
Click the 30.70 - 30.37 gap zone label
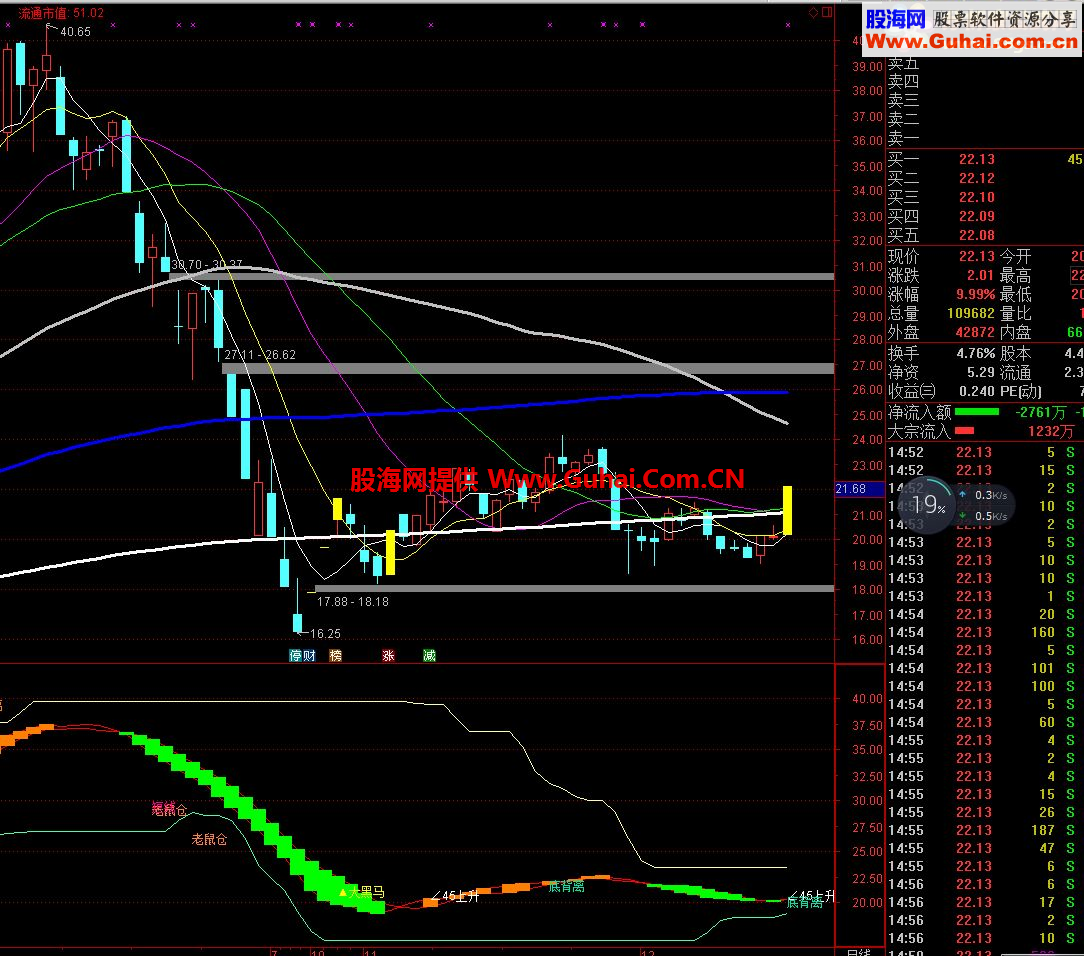coord(207,265)
